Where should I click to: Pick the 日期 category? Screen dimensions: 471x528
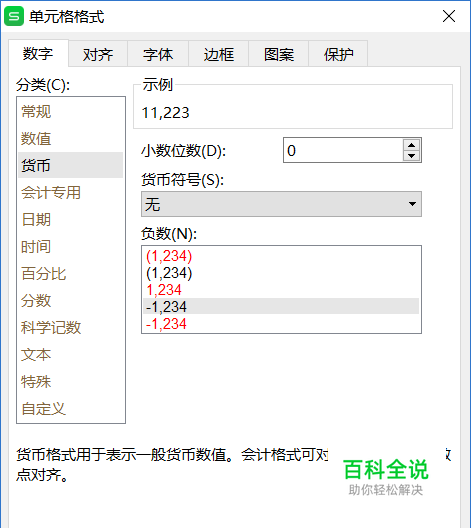pyautogui.click(x=70, y=220)
